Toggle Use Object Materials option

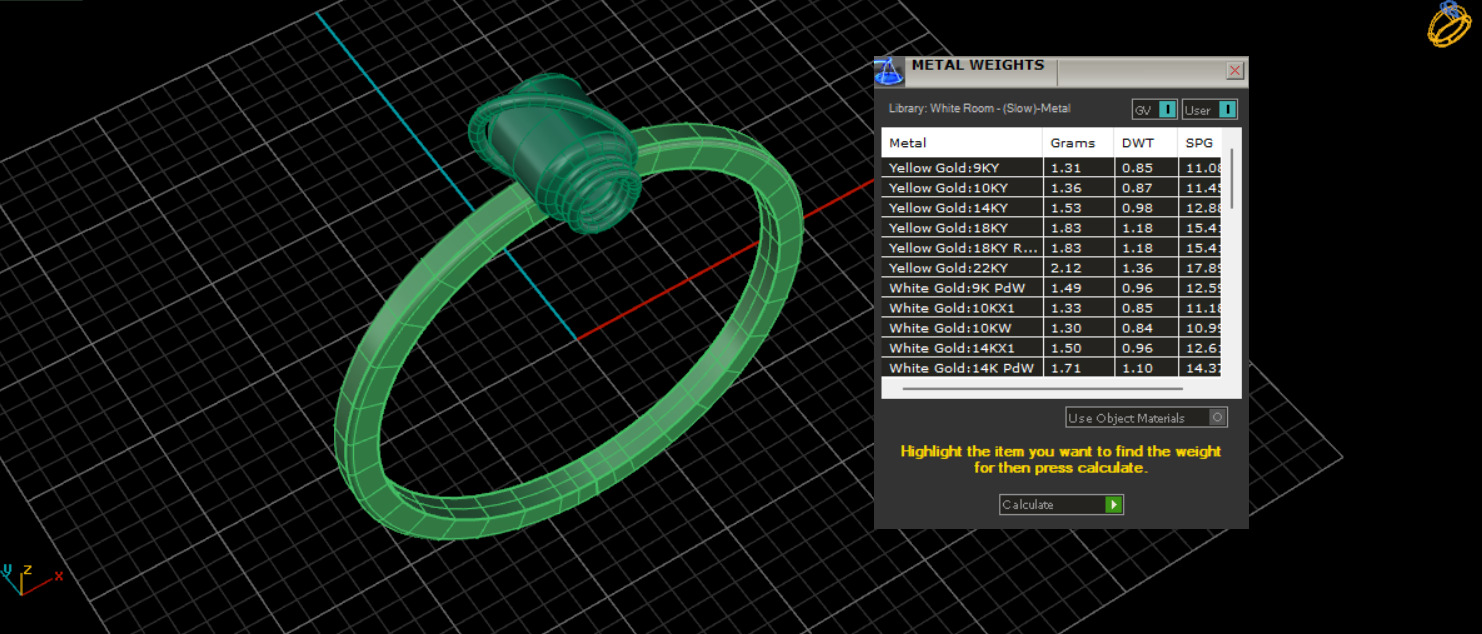tap(1146, 418)
